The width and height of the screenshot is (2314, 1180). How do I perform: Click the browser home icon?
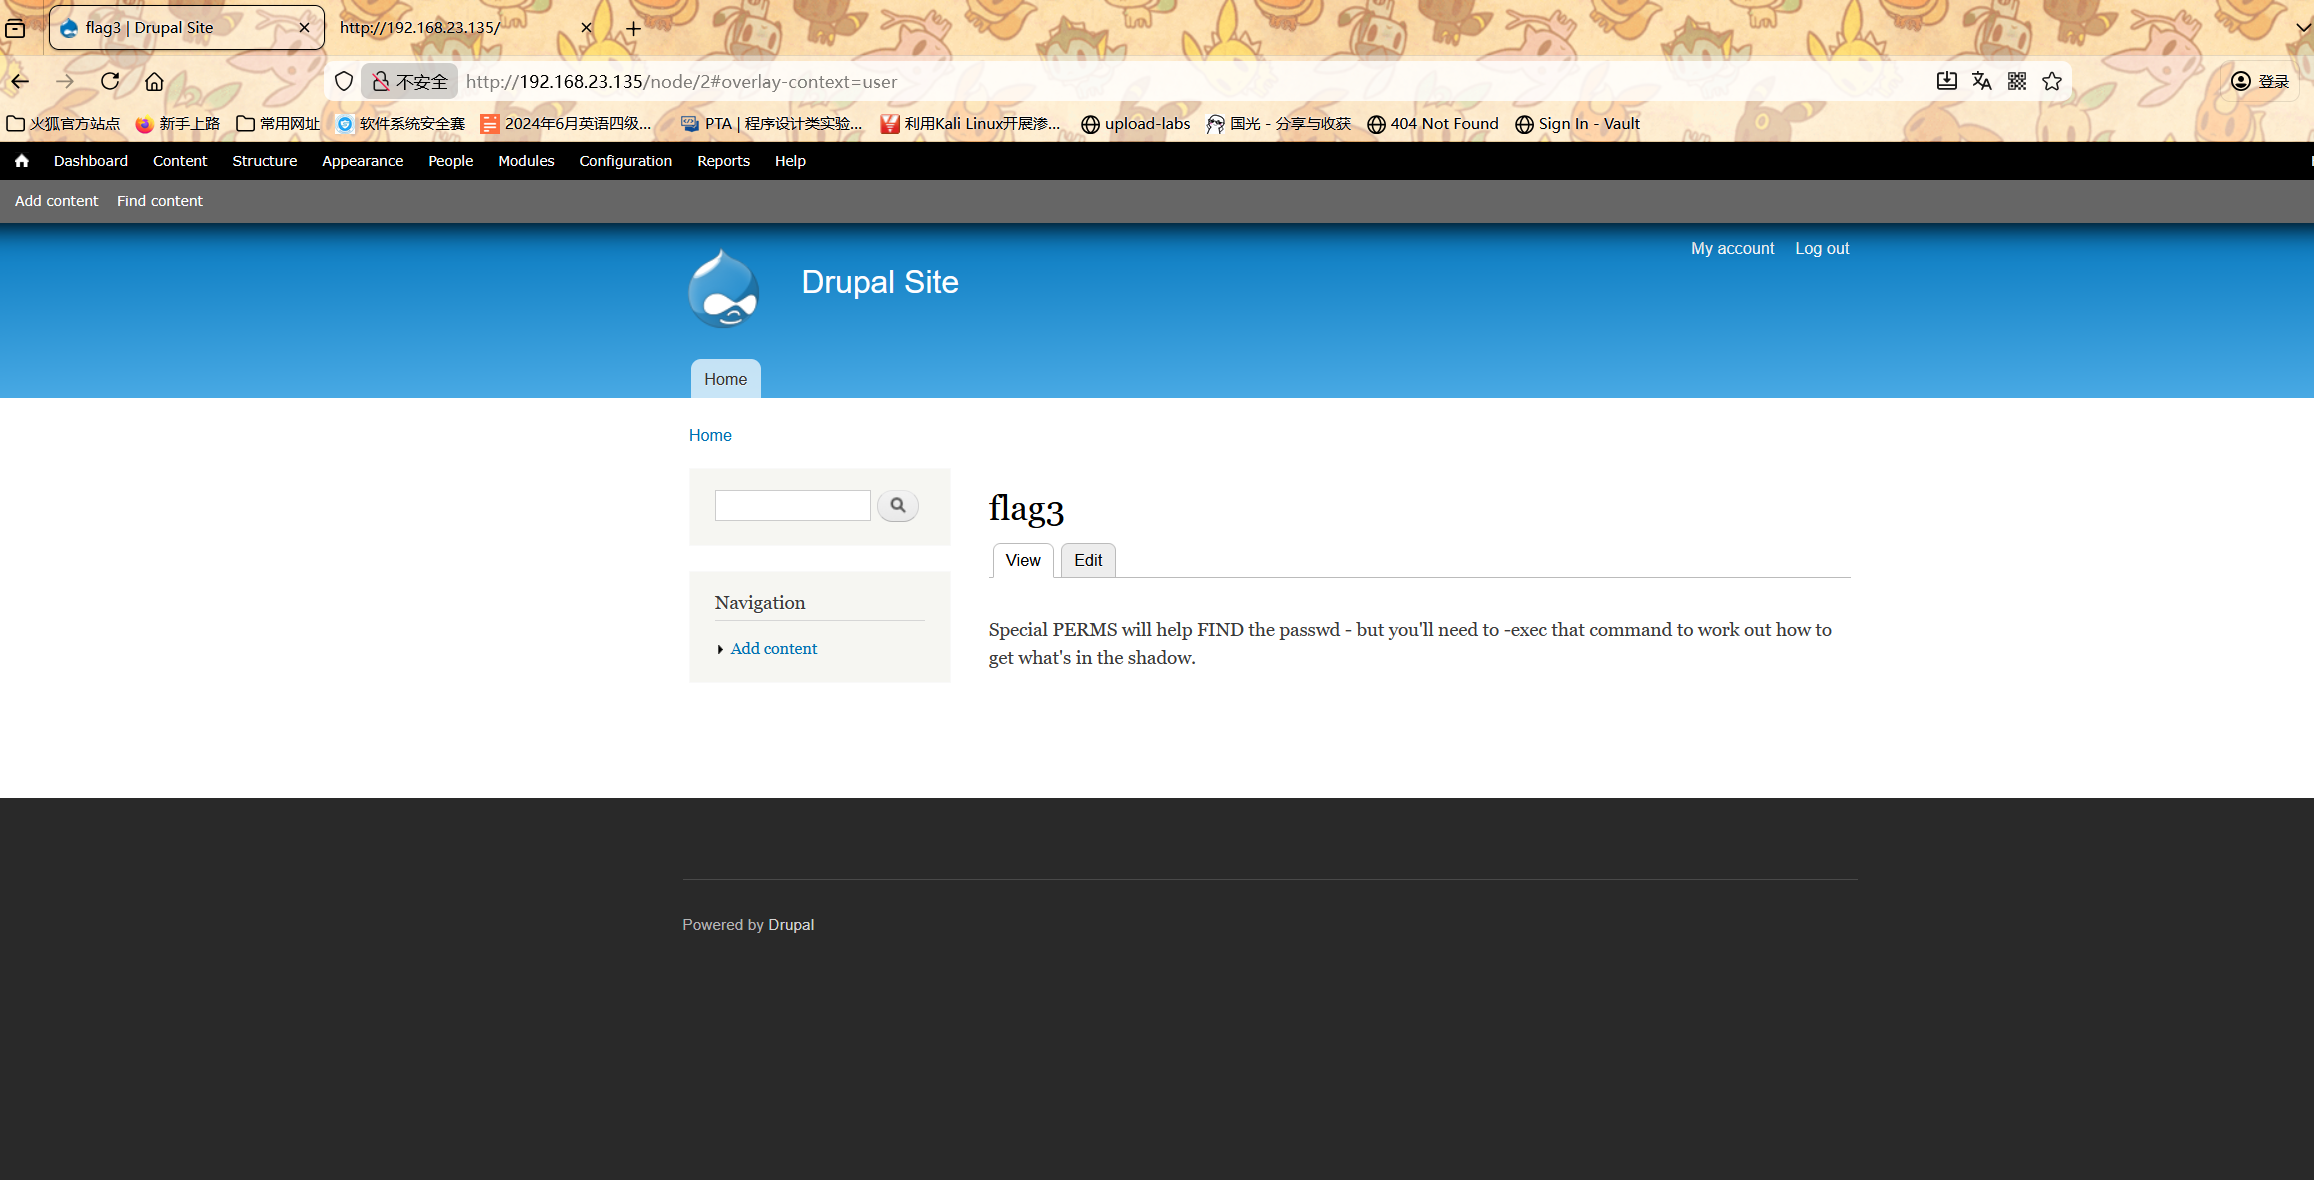coord(154,81)
